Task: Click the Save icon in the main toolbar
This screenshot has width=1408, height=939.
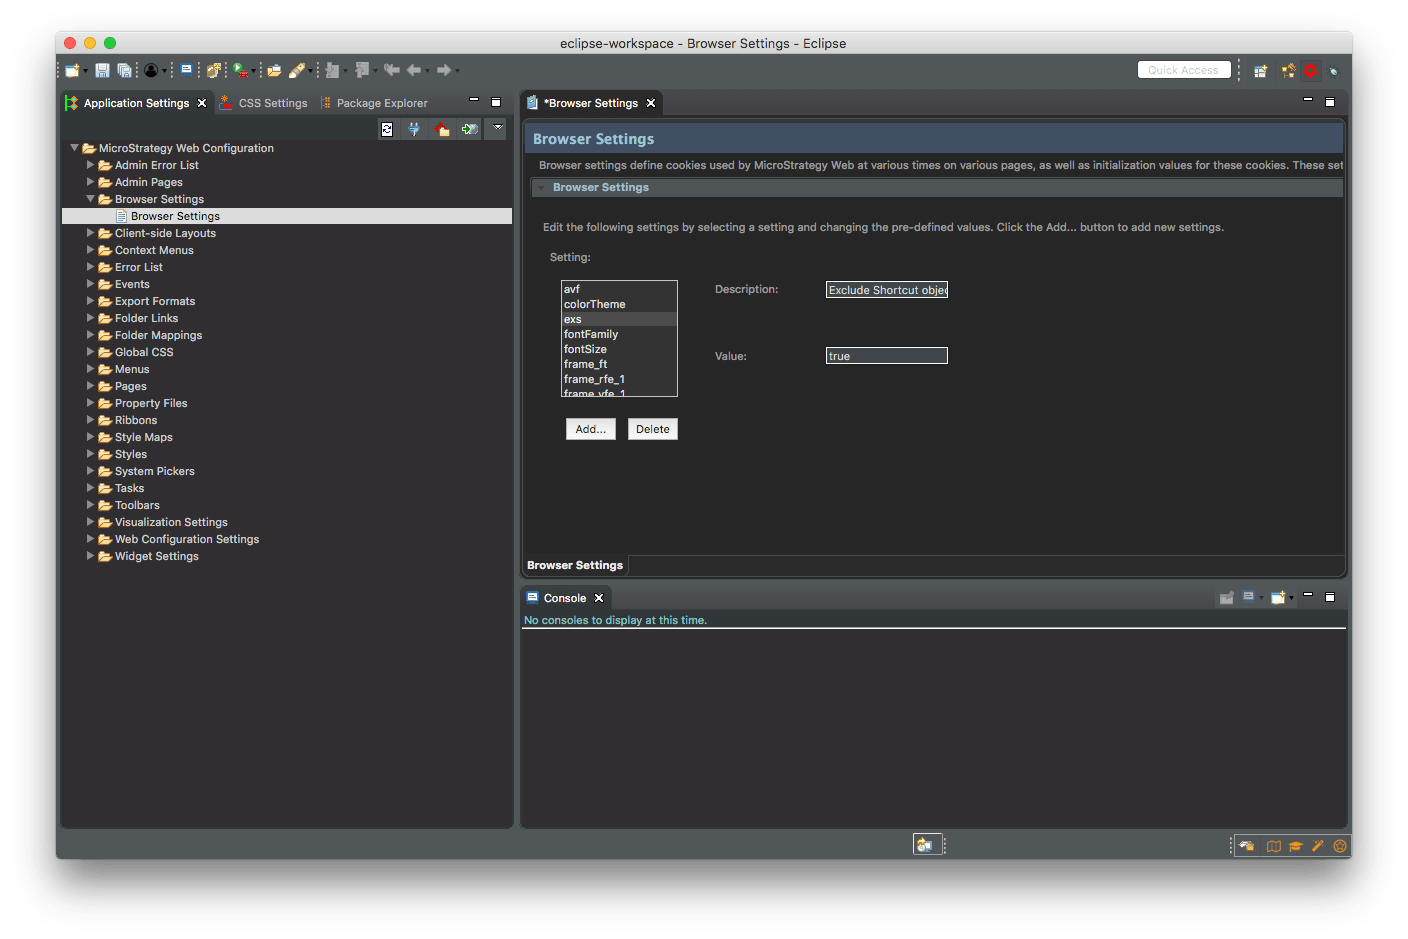Action: (x=102, y=70)
